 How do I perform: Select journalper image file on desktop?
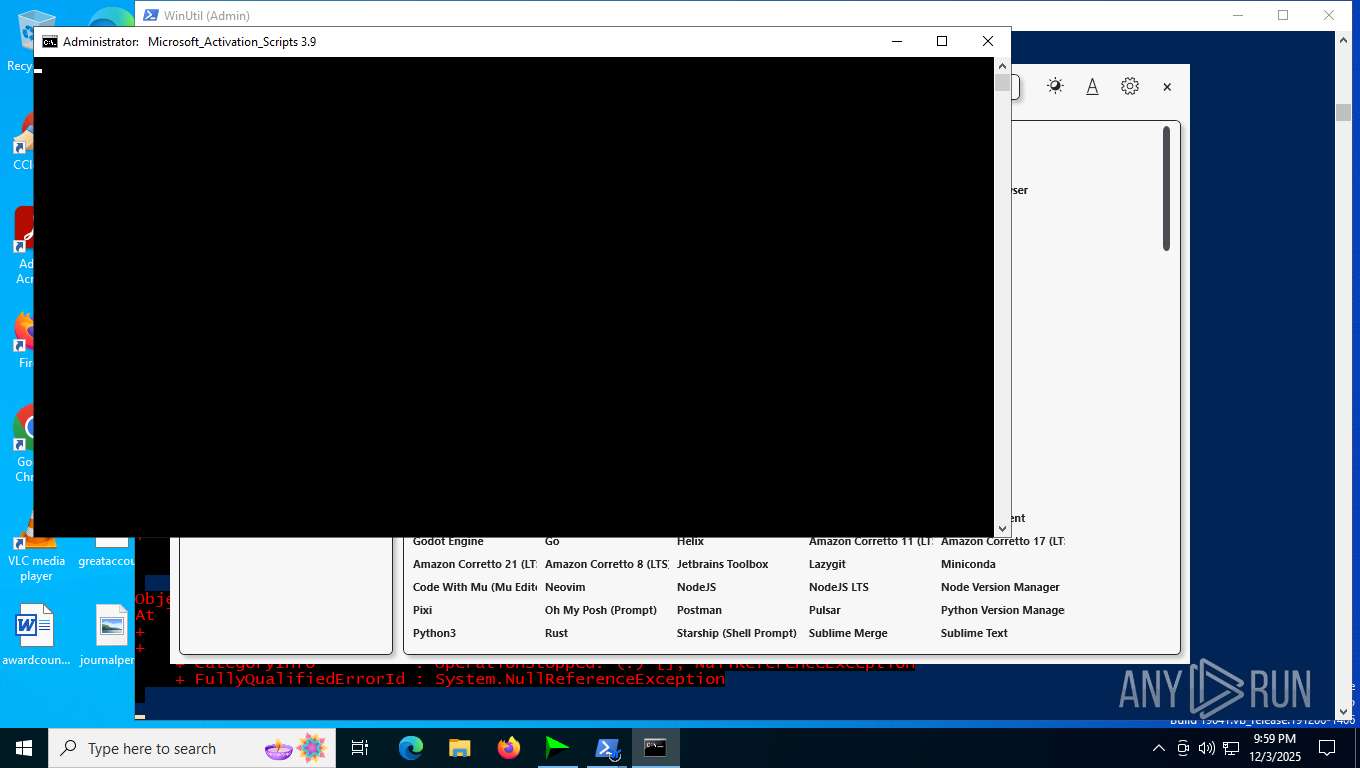click(x=109, y=635)
